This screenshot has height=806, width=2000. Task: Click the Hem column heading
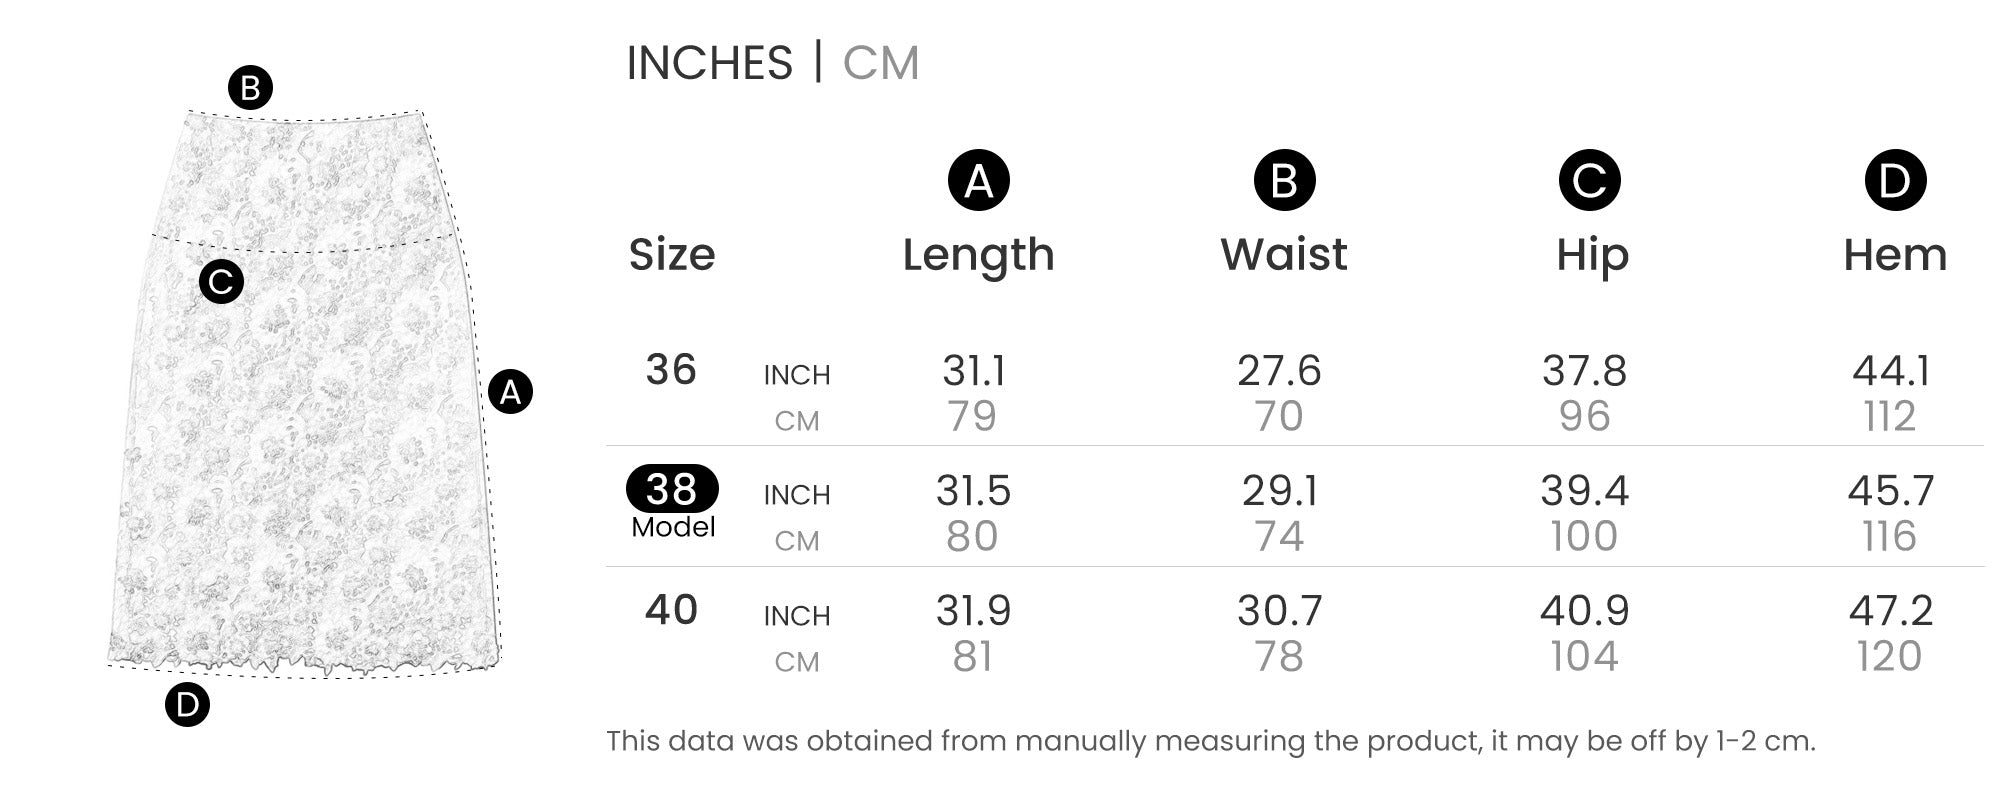pos(1895,255)
